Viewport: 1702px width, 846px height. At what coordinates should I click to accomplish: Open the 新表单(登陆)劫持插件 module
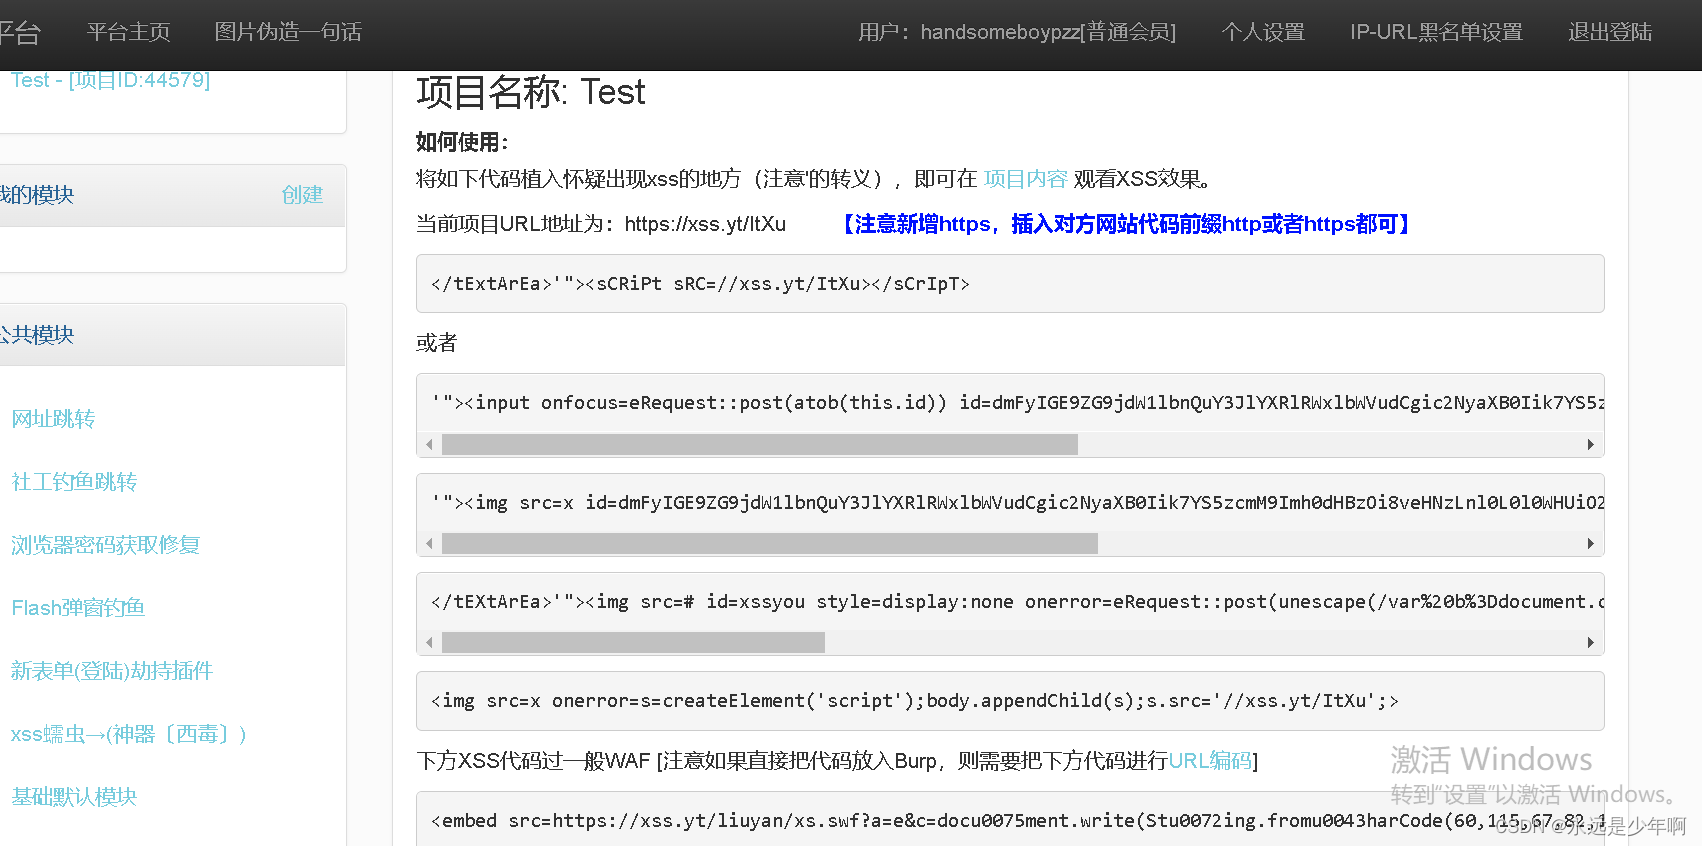click(112, 671)
